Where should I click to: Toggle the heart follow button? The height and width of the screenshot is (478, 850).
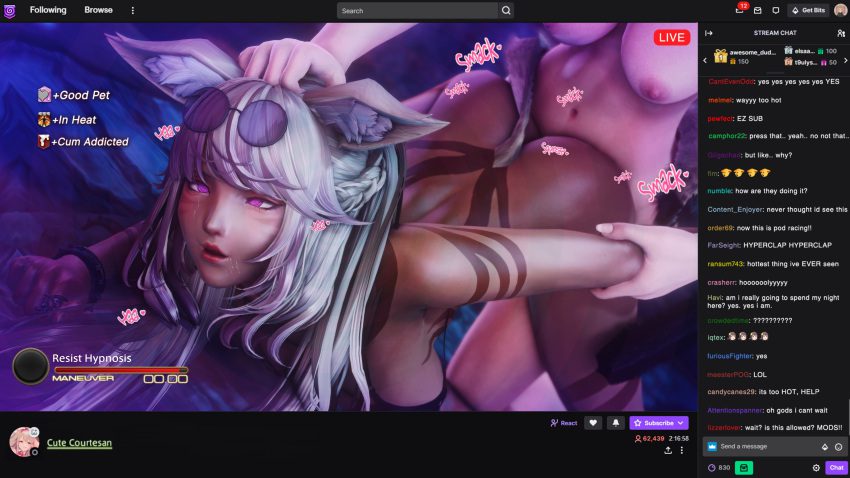pyautogui.click(x=593, y=423)
